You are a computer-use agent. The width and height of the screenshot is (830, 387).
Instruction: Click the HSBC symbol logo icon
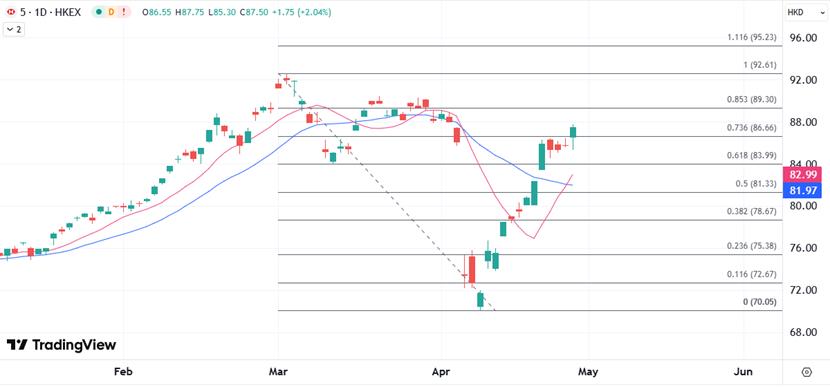tap(11, 12)
